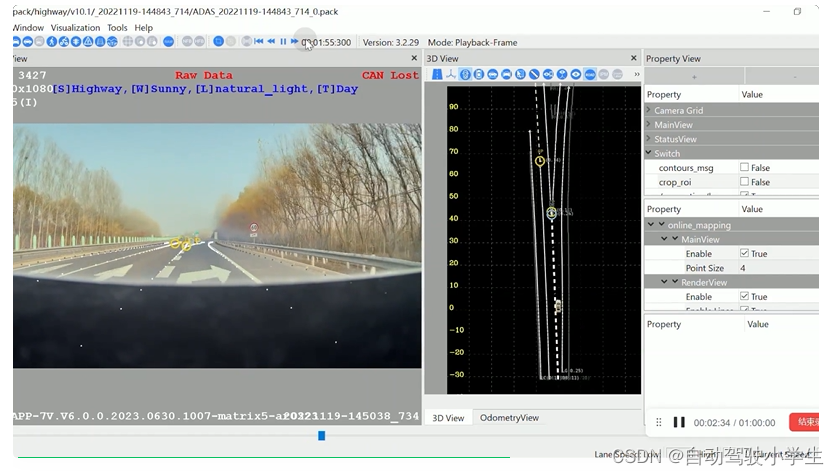This screenshot has width=839, height=475.
Task: Click the blue round MAP icon in main toolbar
Action: pyautogui.click(x=169, y=42)
